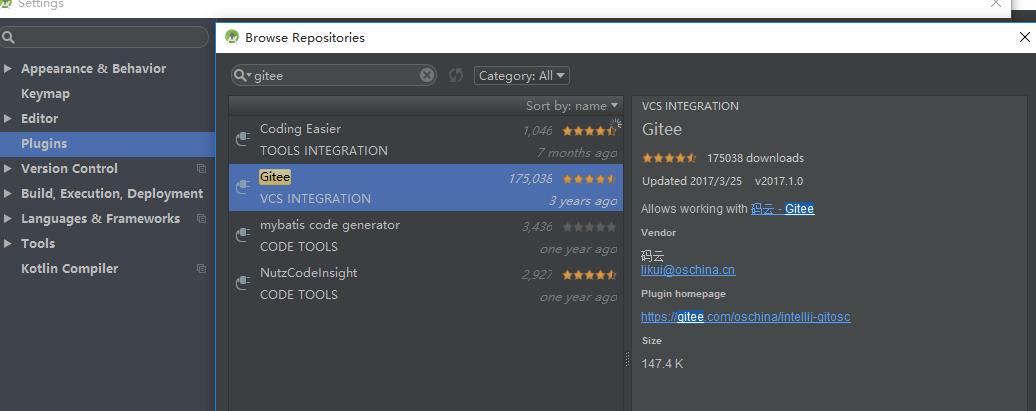Select the Gitee plugin in the list
The width and height of the screenshot is (1036, 411).
[426, 188]
